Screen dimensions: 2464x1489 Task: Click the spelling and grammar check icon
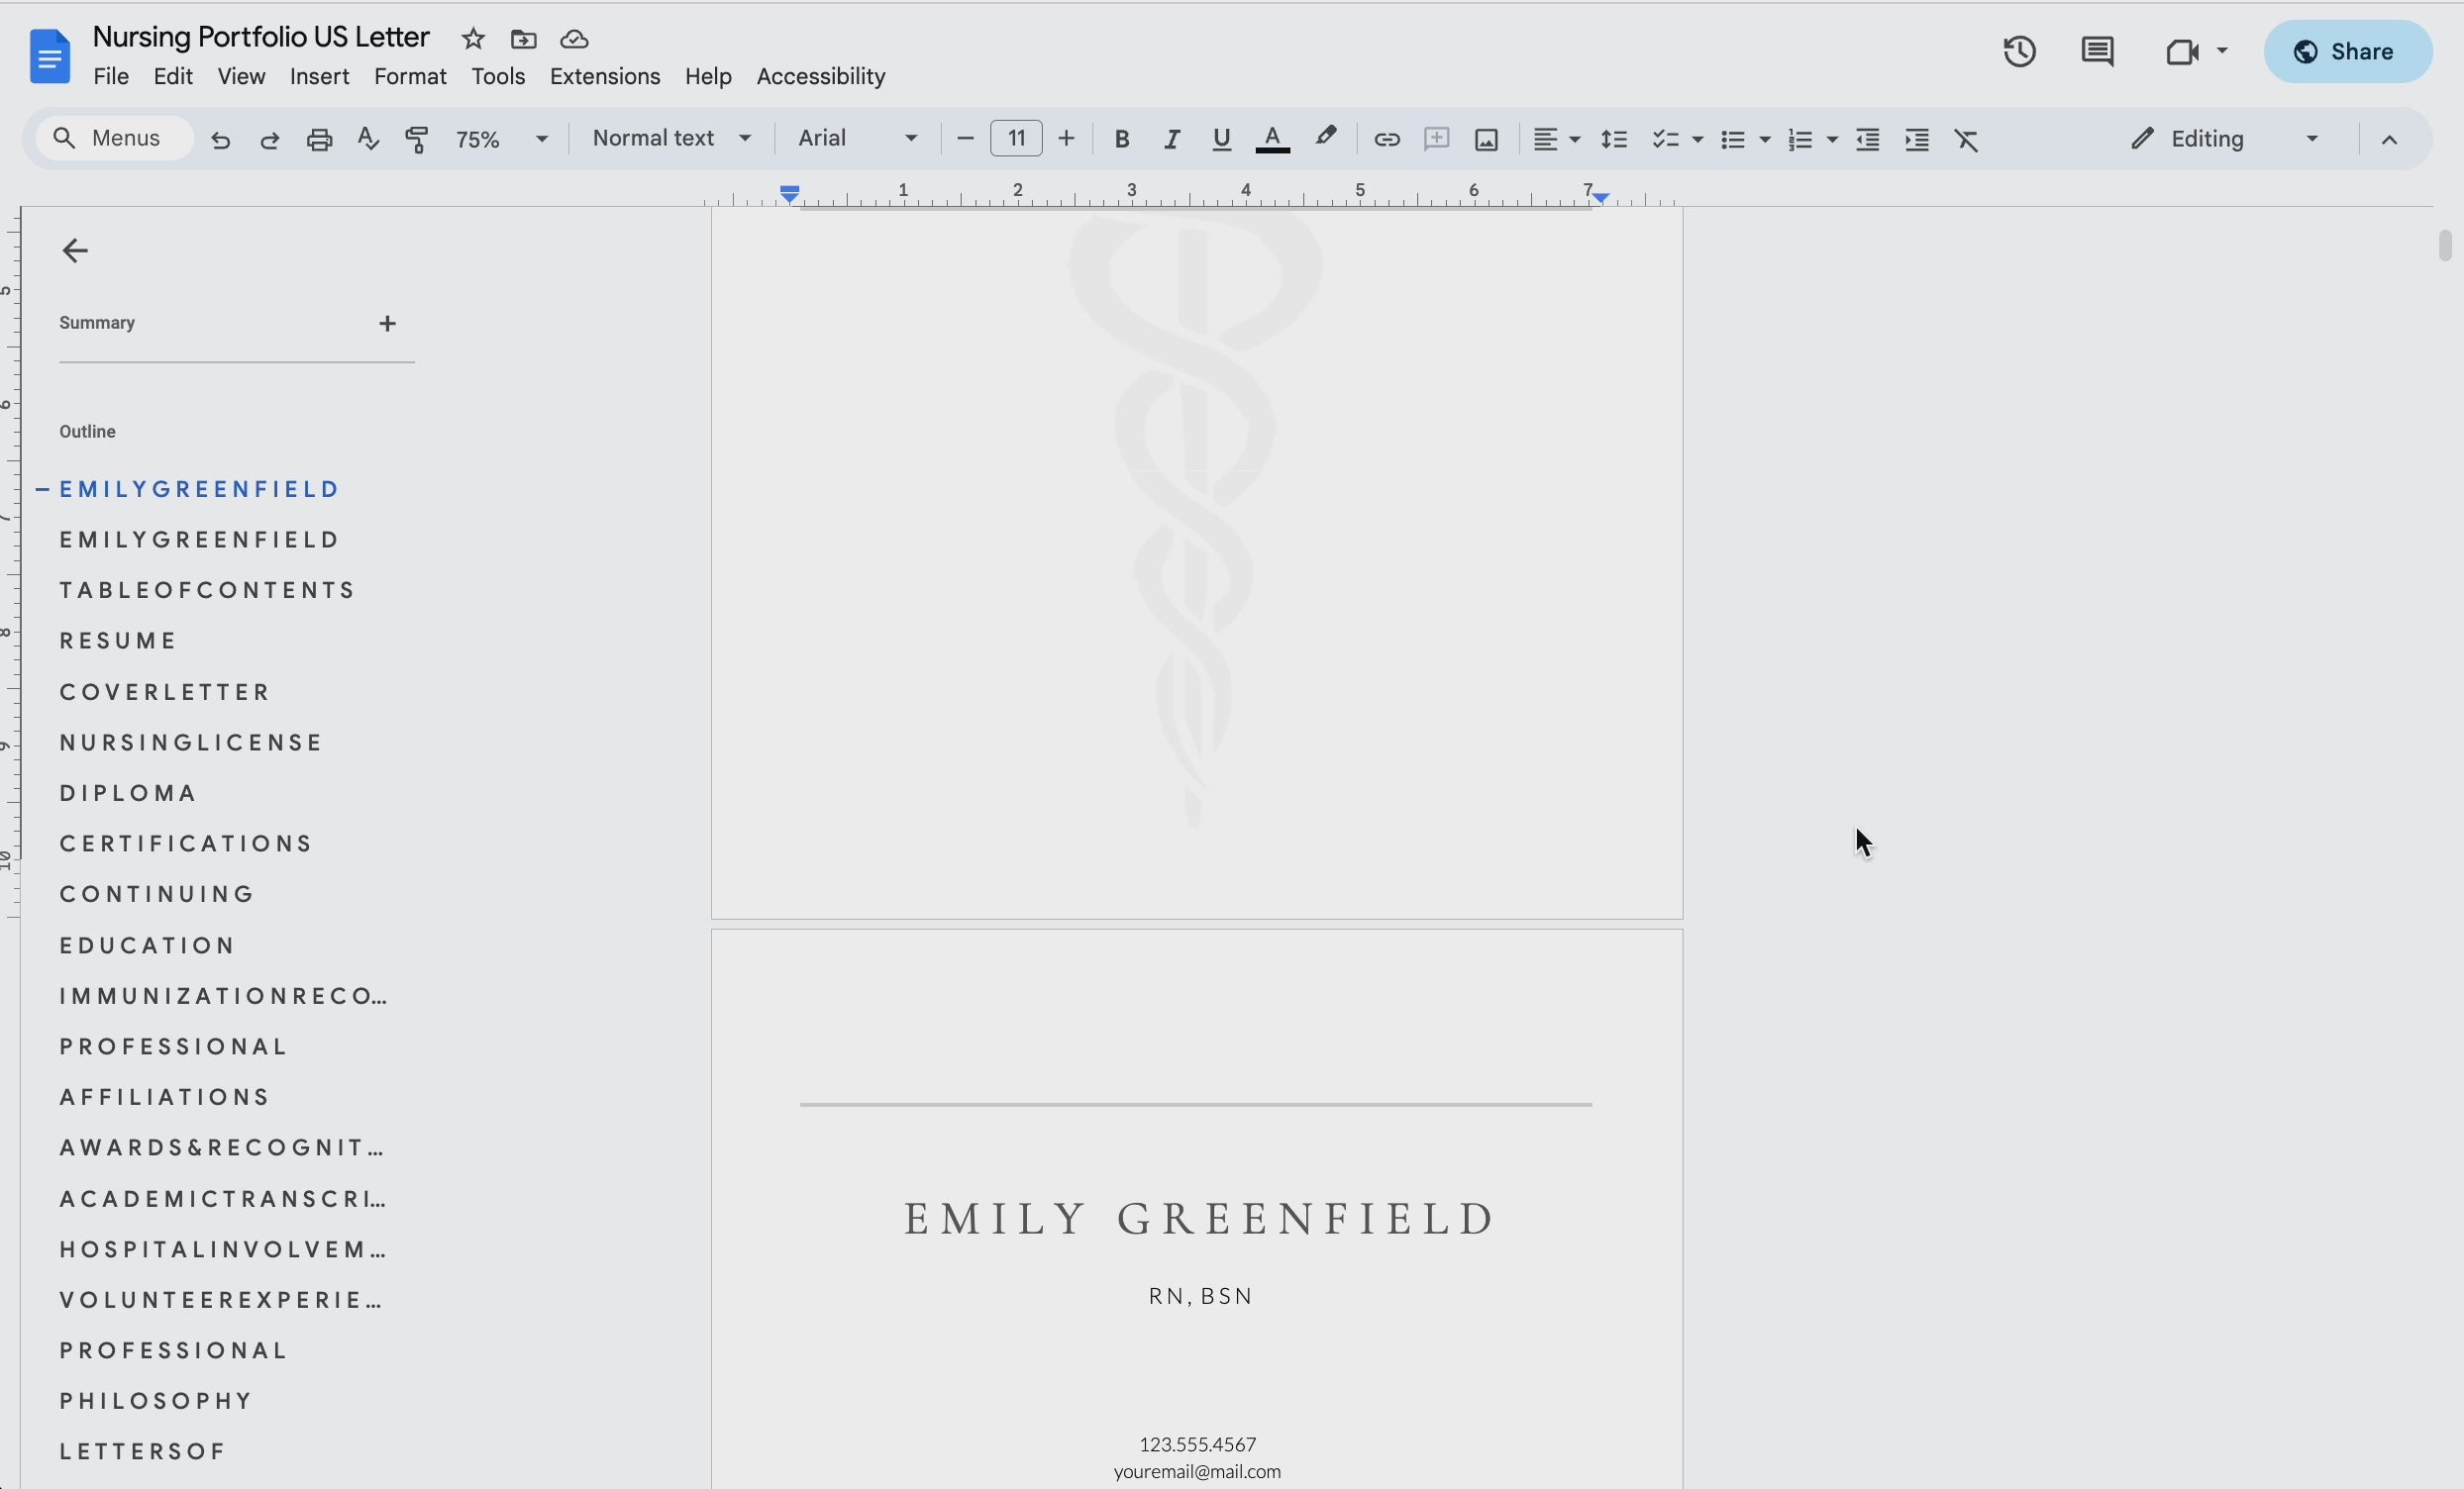coord(368,139)
